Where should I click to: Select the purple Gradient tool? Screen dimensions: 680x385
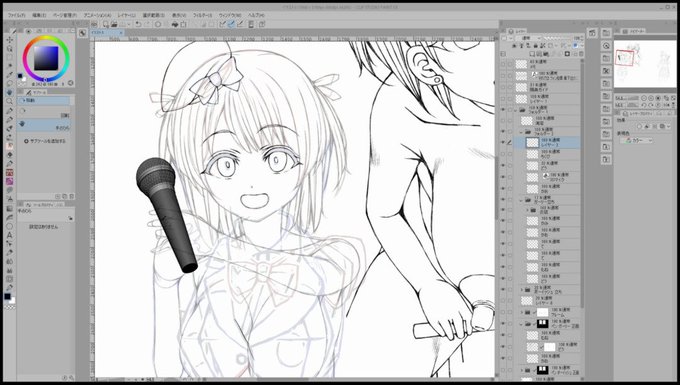pyautogui.click(x=9, y=181)
